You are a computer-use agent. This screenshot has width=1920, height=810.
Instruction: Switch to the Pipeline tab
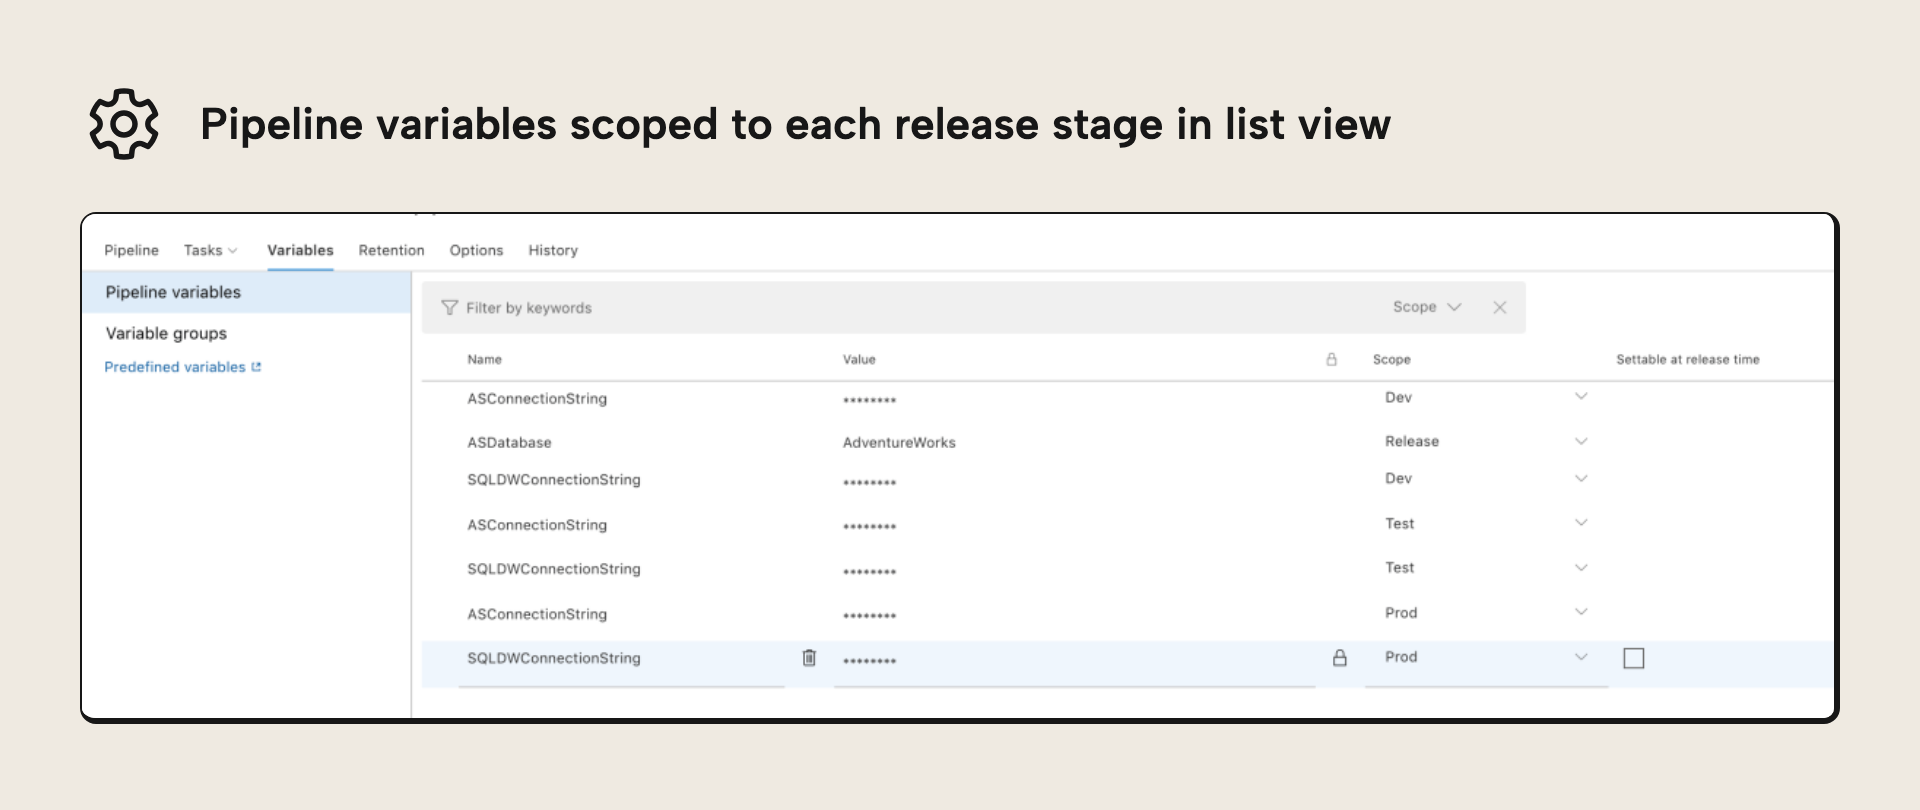[x=131, y=250]
